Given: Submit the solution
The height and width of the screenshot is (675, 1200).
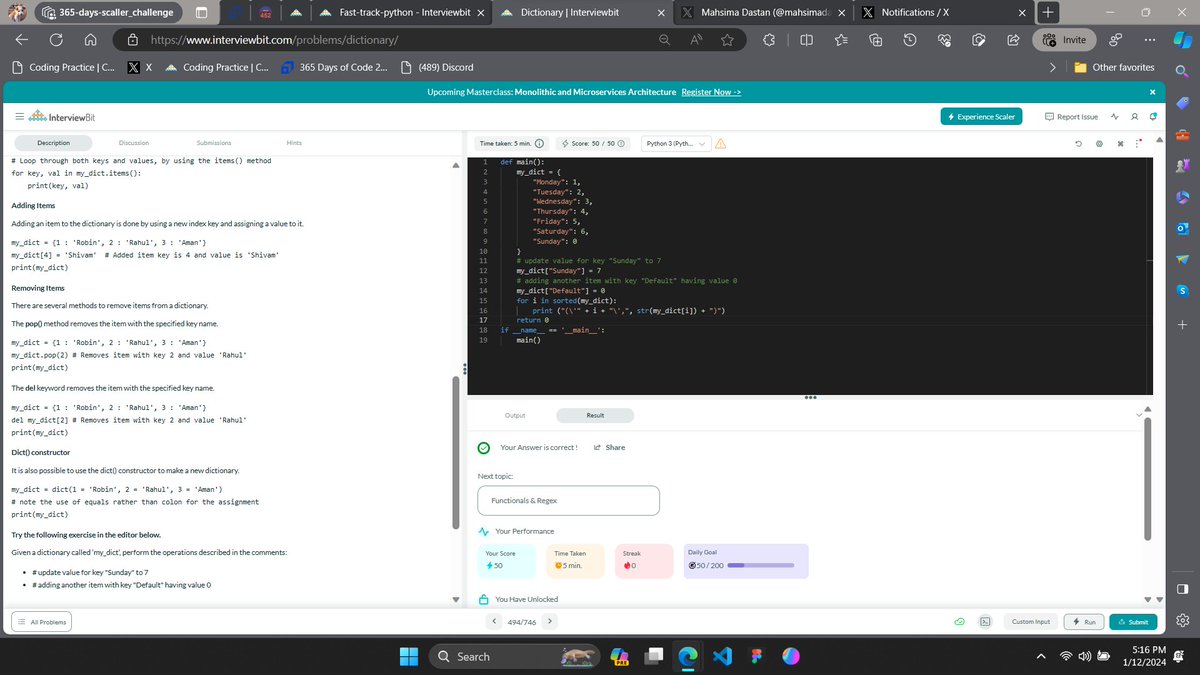Looking at the screenshot, I should click(1133, 622).
